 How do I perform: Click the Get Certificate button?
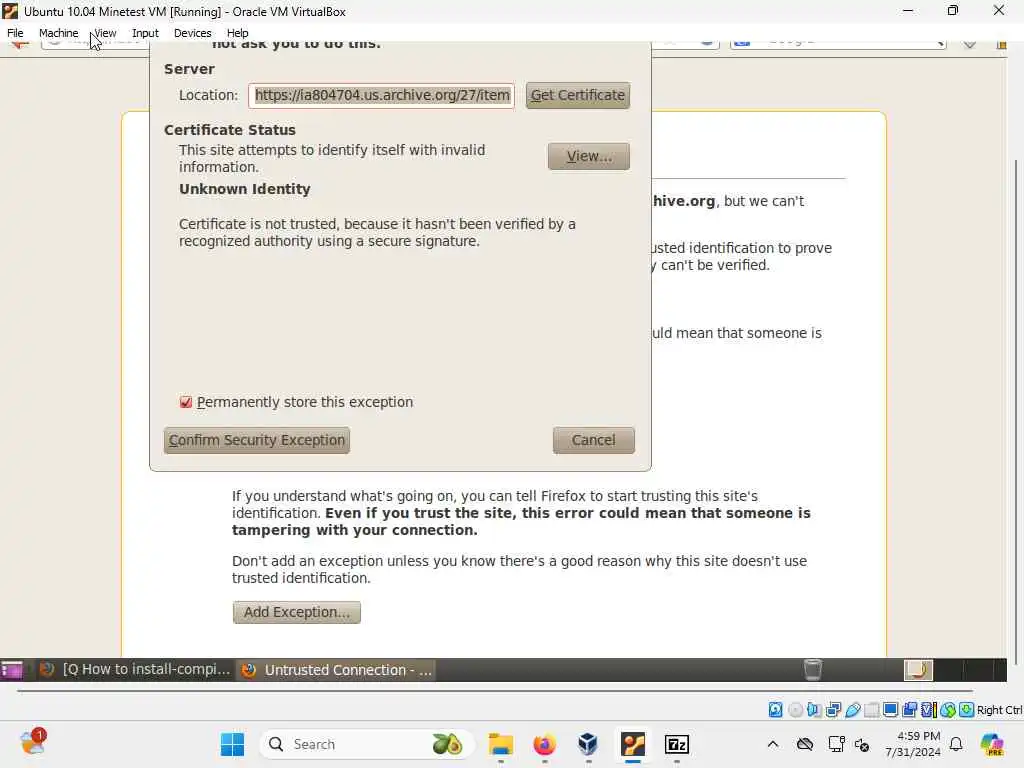point(578,95)
